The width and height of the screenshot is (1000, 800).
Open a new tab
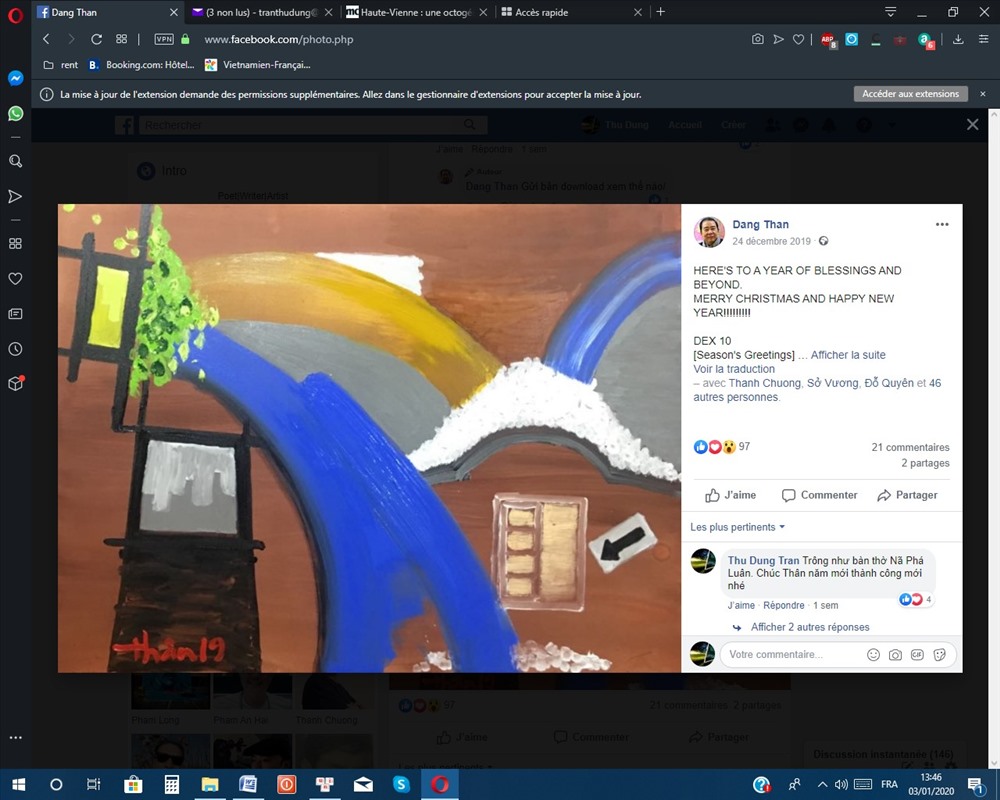[x=661, y=12]
